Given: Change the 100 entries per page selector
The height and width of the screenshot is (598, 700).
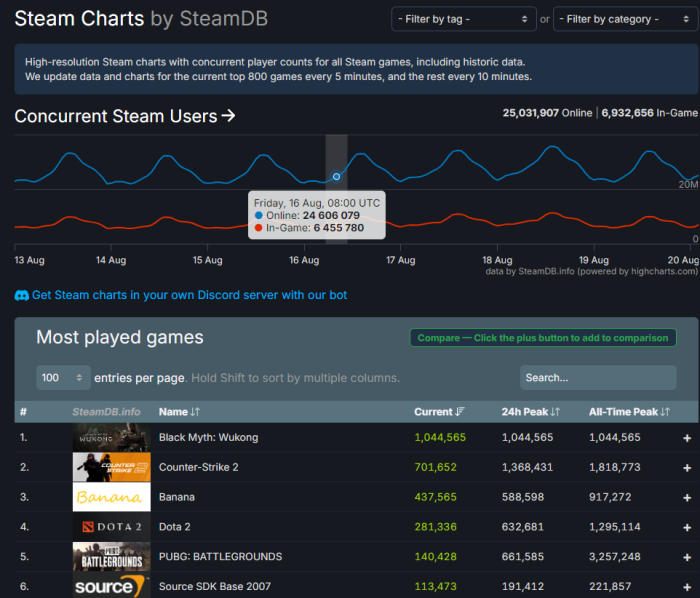Looking at the screenshot, I should (63, 378).
